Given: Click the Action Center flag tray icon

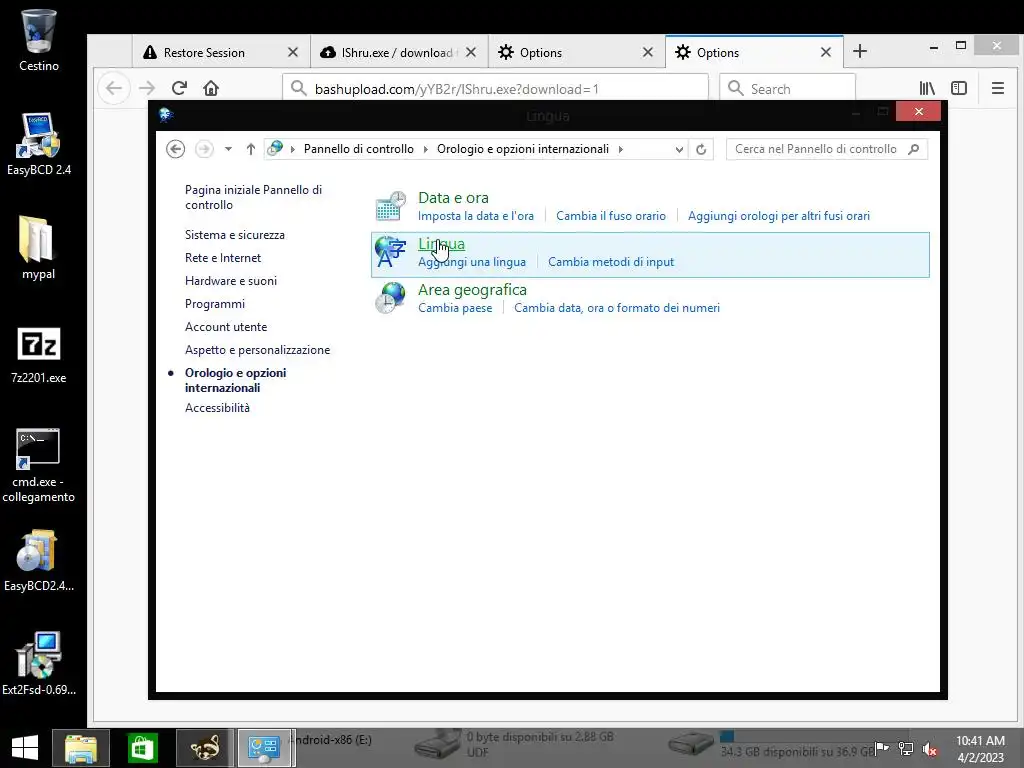Looking at the screenshot, I should click(x=881, y=748).
